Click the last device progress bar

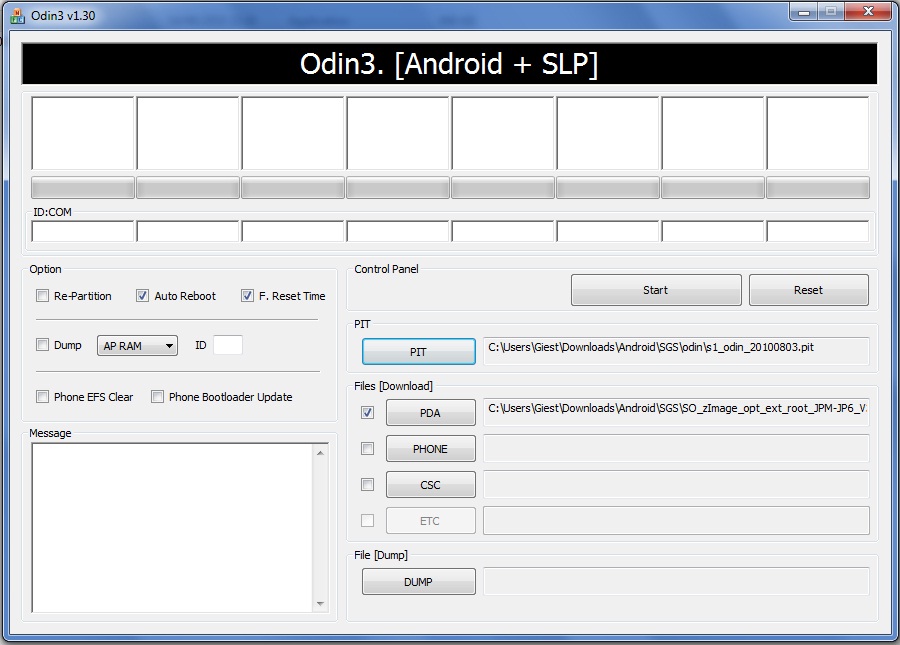[x=818, y=188]
